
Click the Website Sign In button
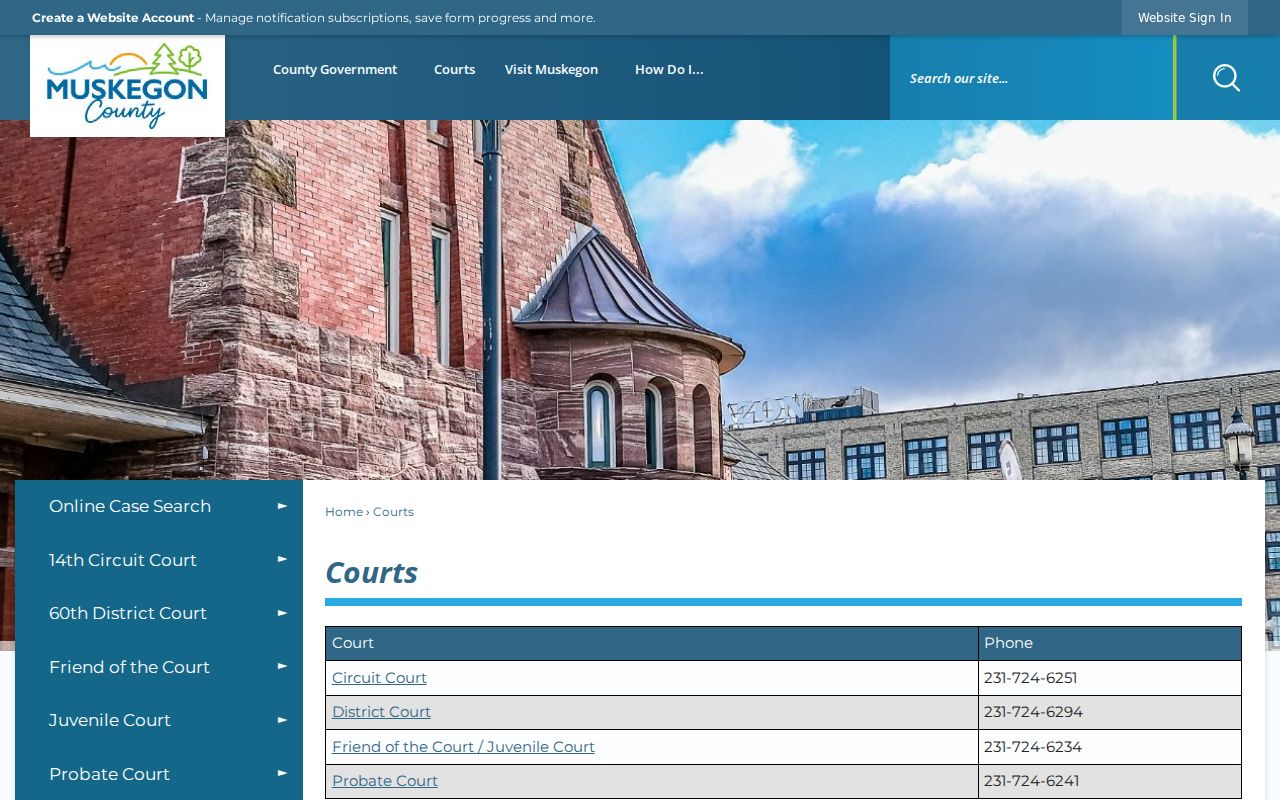coord(1184,17)
